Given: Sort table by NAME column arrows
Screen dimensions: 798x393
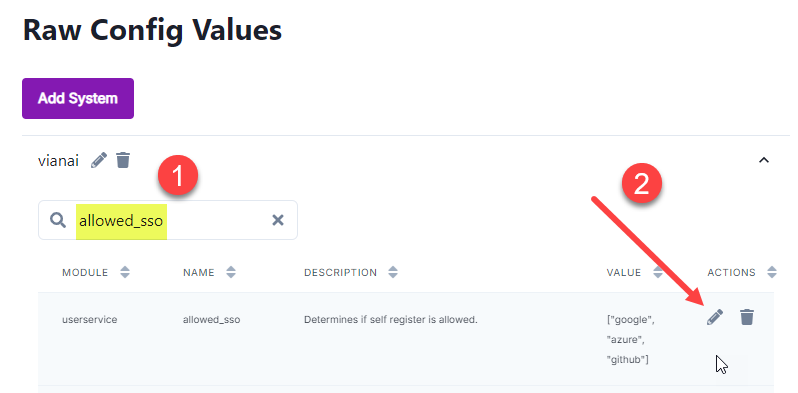Looking at the screenshot, I should coord(231,272).
